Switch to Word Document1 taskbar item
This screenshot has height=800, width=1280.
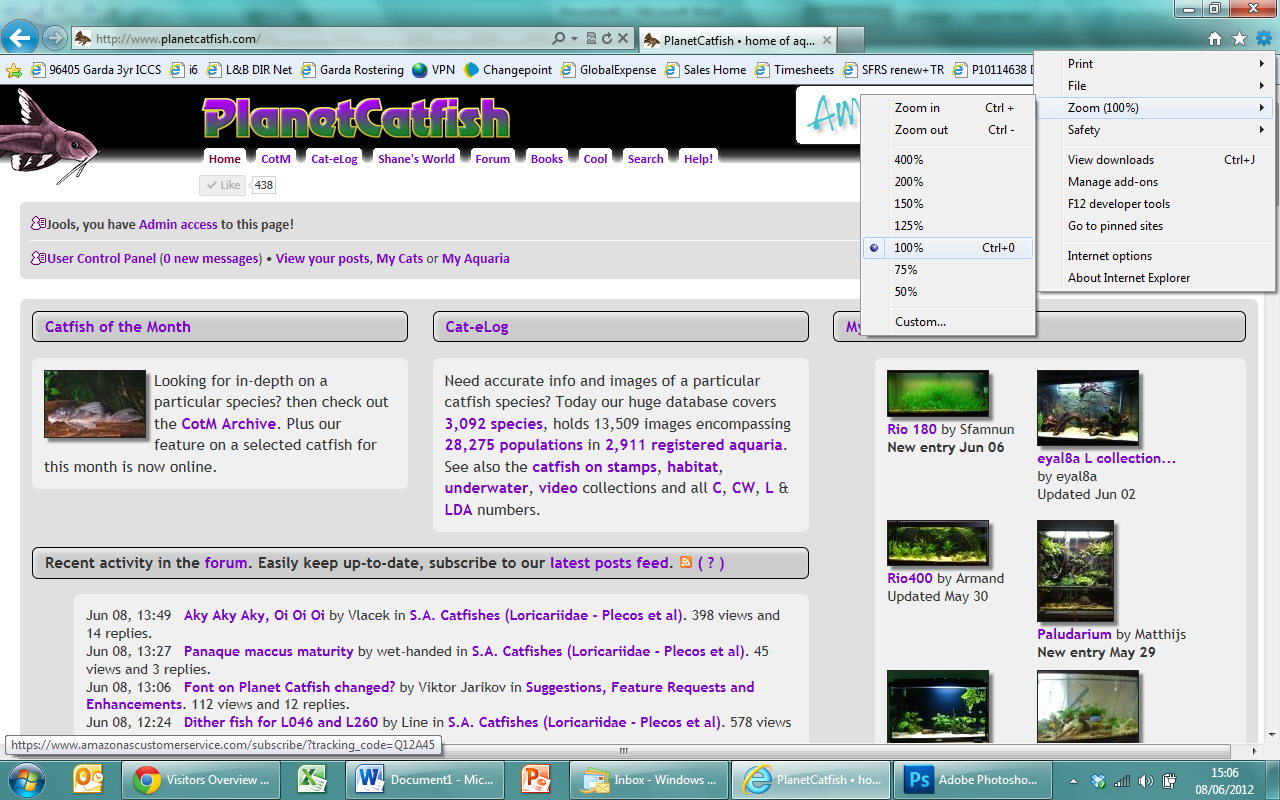coord(424,779)
